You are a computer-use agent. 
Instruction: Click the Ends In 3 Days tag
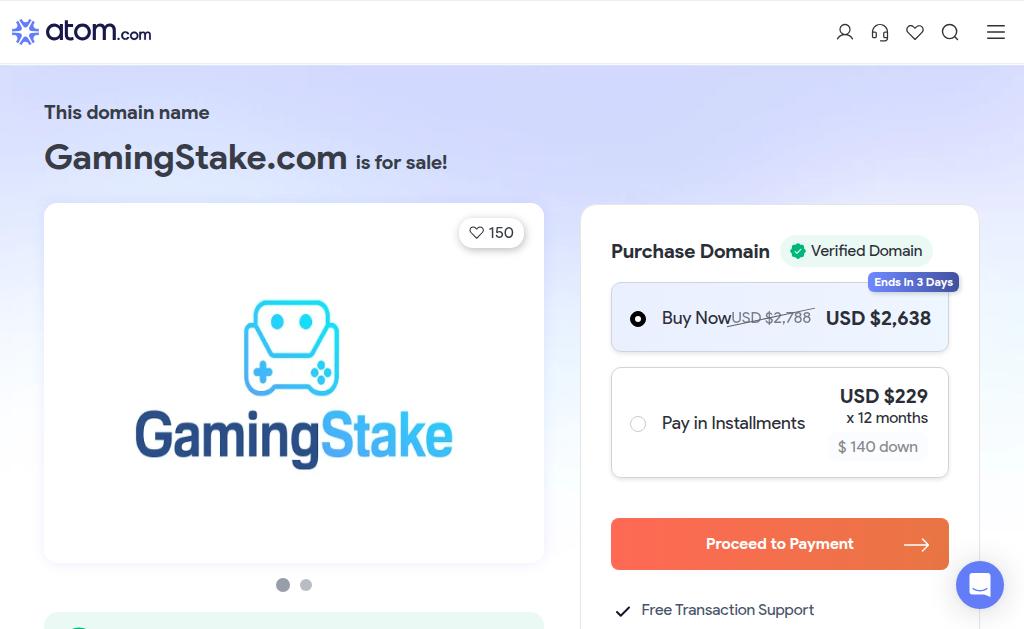coord(913,282)
